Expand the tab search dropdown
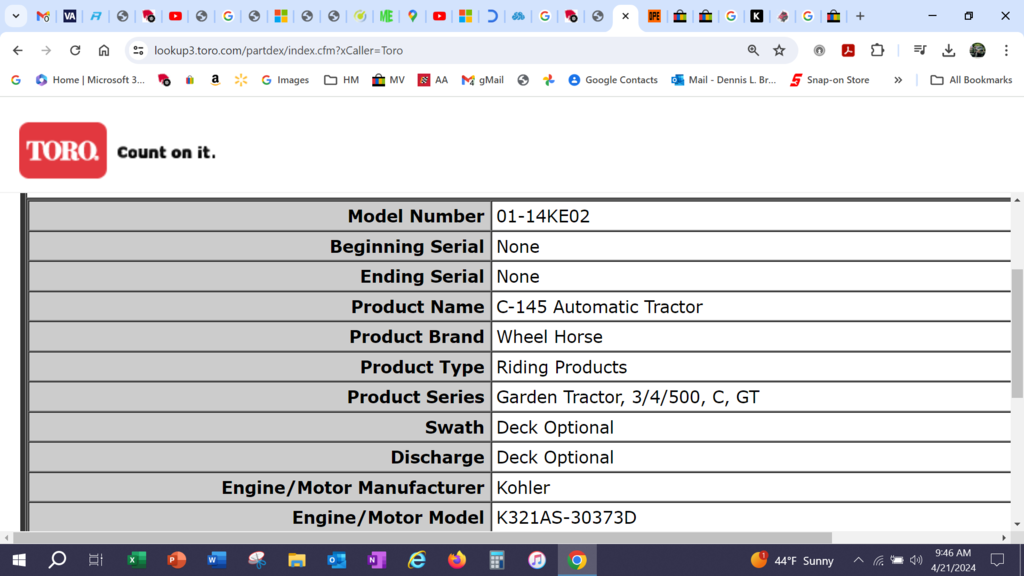 [16, 16]
